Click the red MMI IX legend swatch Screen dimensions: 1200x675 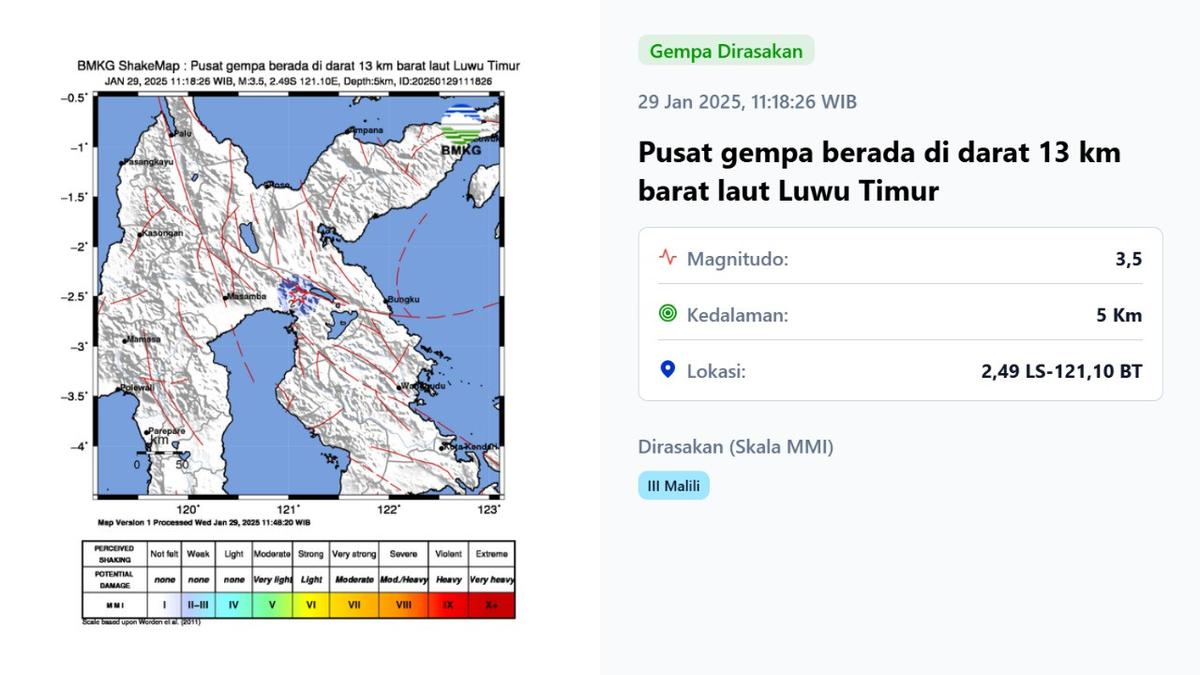(x=445, y=604)
